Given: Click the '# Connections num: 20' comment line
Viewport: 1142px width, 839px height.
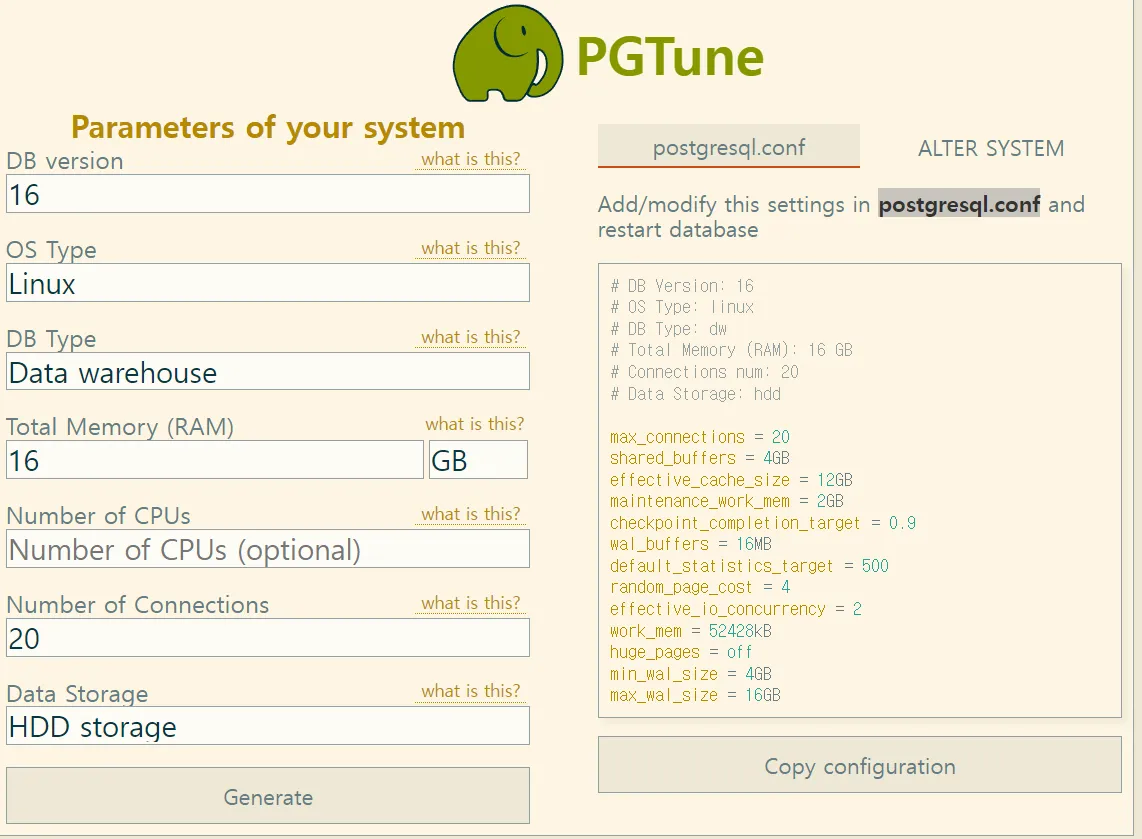Looking at the screenshot, I should tap(705, 371).
